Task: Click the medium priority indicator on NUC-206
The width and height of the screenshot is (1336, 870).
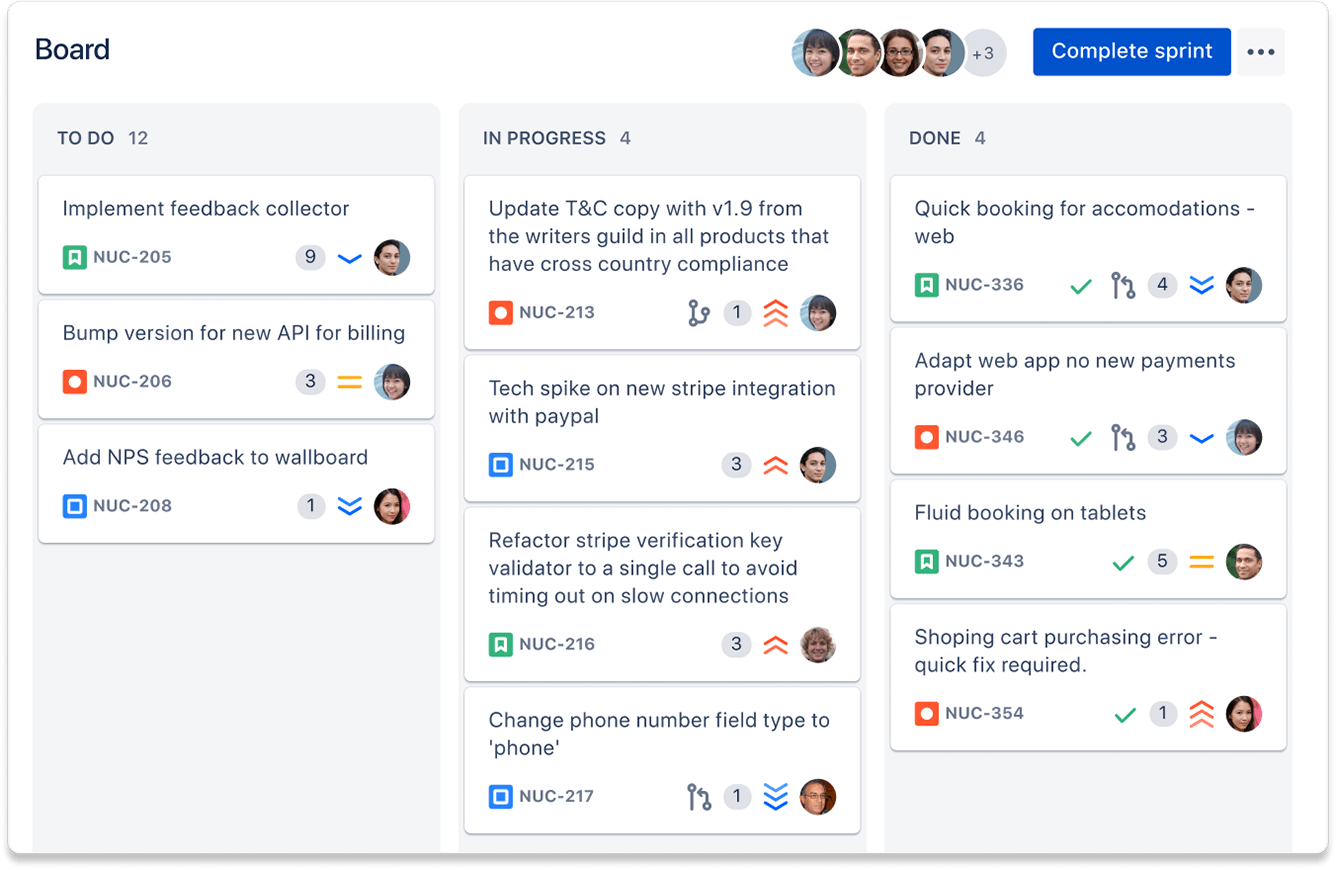Action: [x=349, y=381]
